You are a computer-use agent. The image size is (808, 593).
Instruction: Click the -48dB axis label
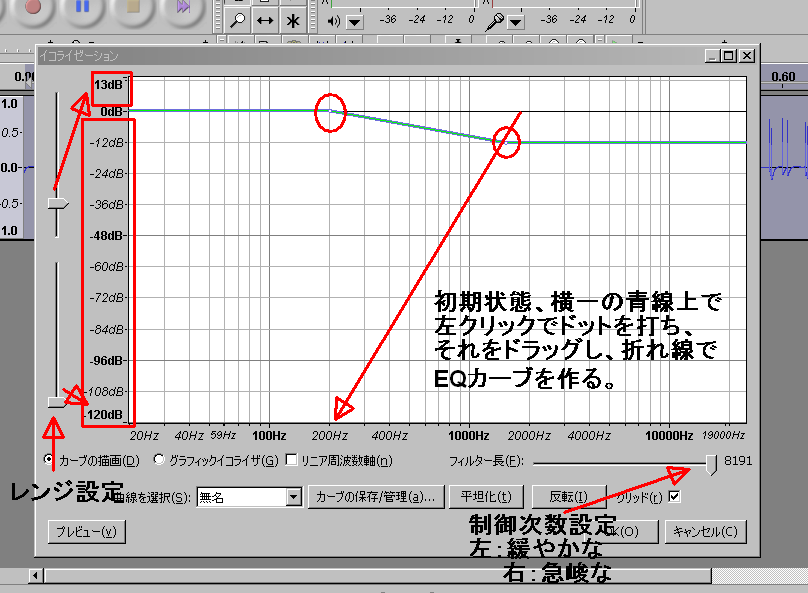tap(107, 235)
